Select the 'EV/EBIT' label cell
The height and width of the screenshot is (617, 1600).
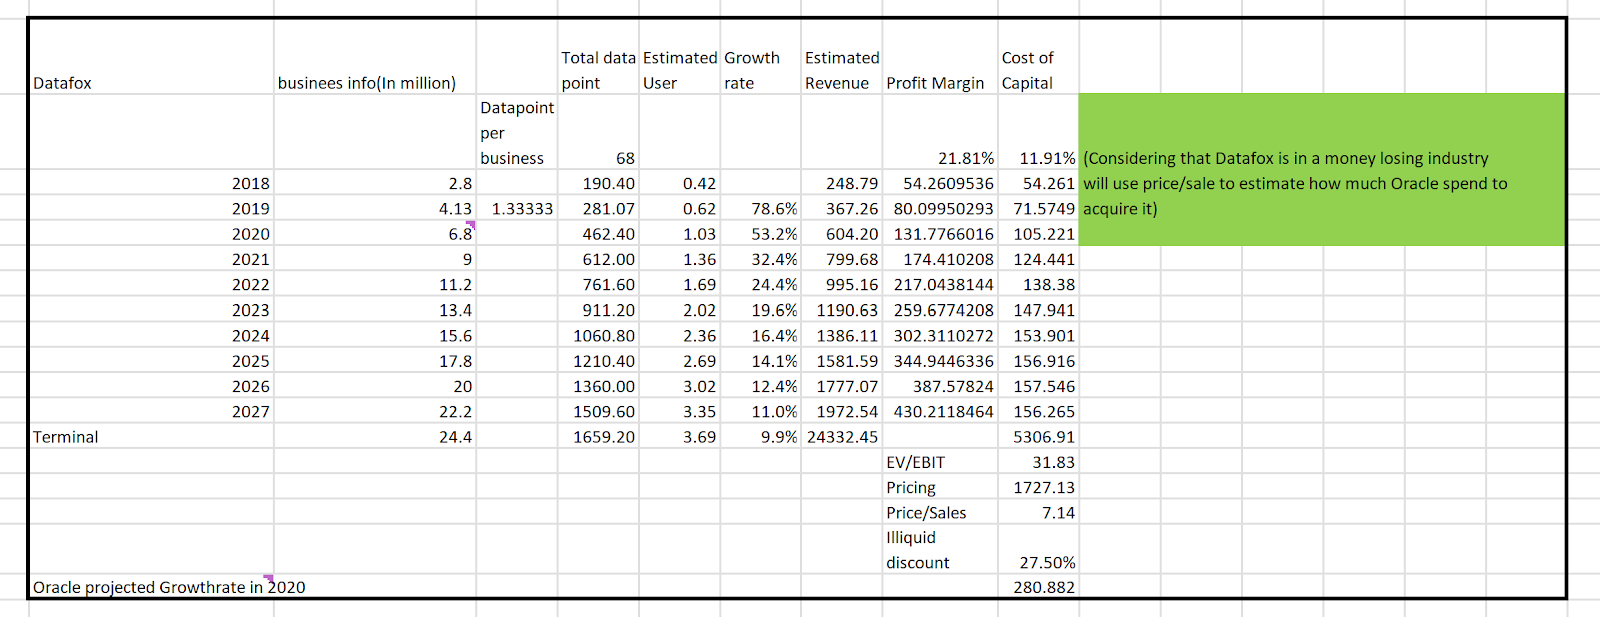coord(940,462)
